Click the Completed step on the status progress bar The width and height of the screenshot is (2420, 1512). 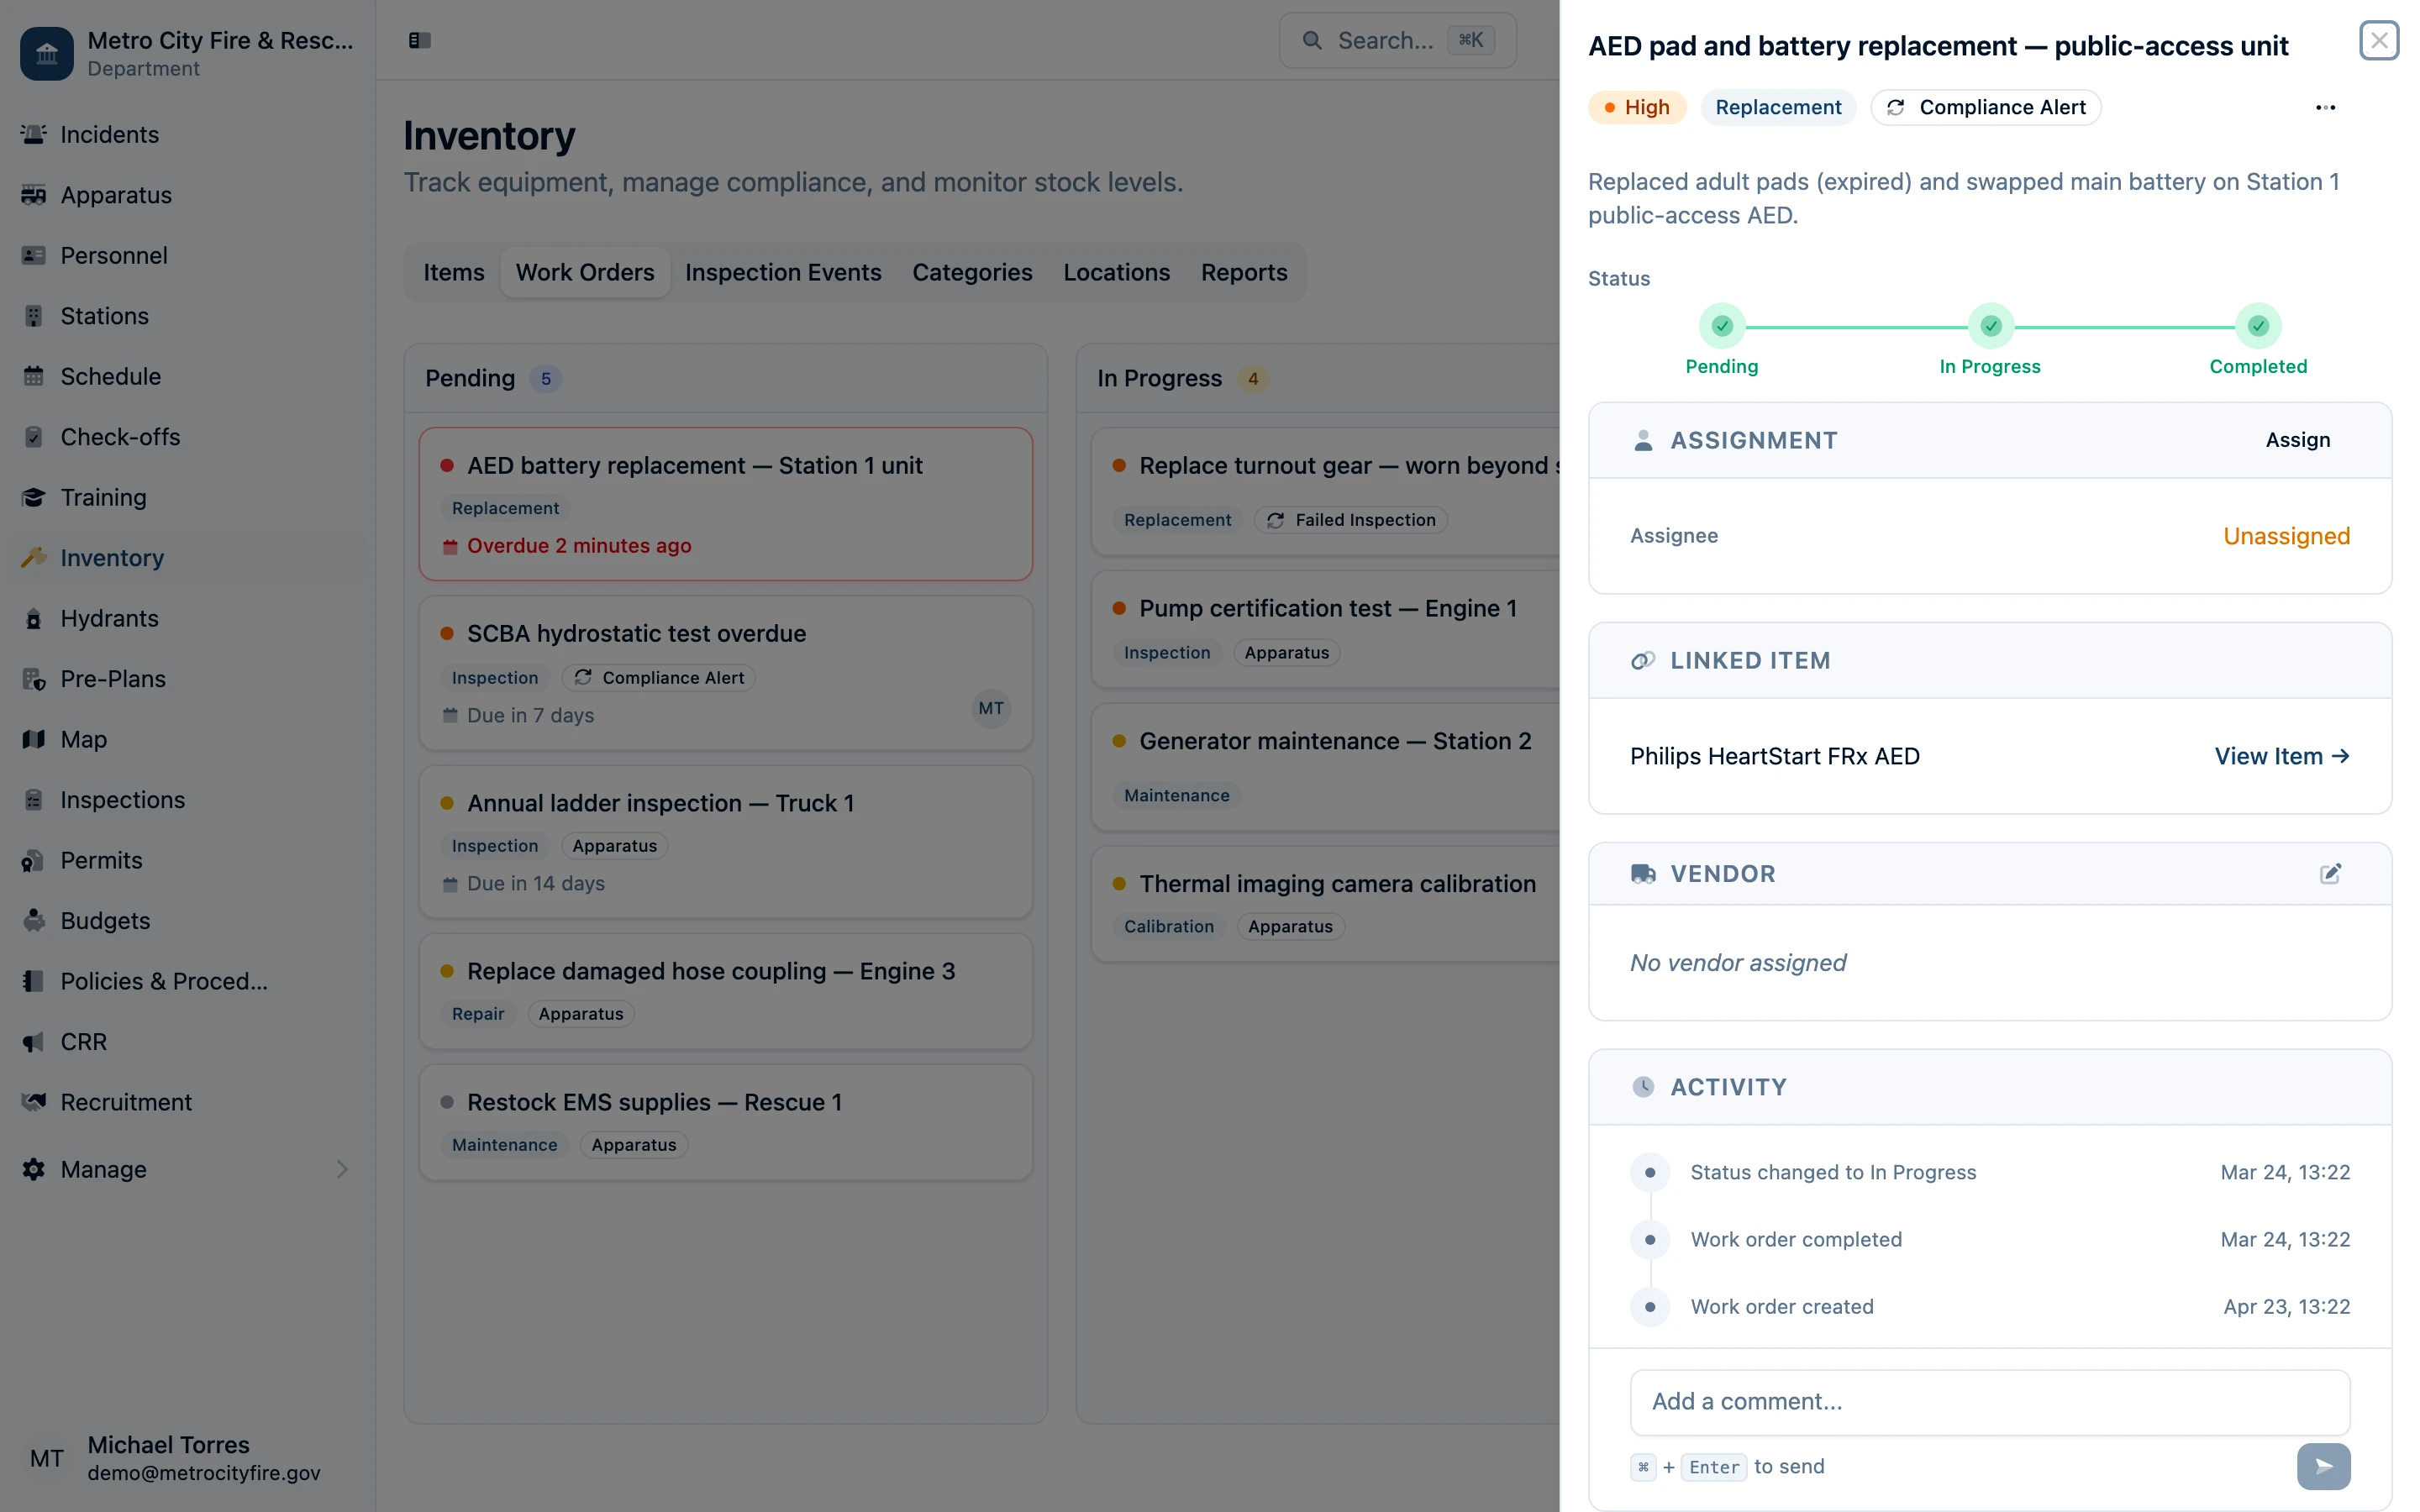[x=2259, y=325]
